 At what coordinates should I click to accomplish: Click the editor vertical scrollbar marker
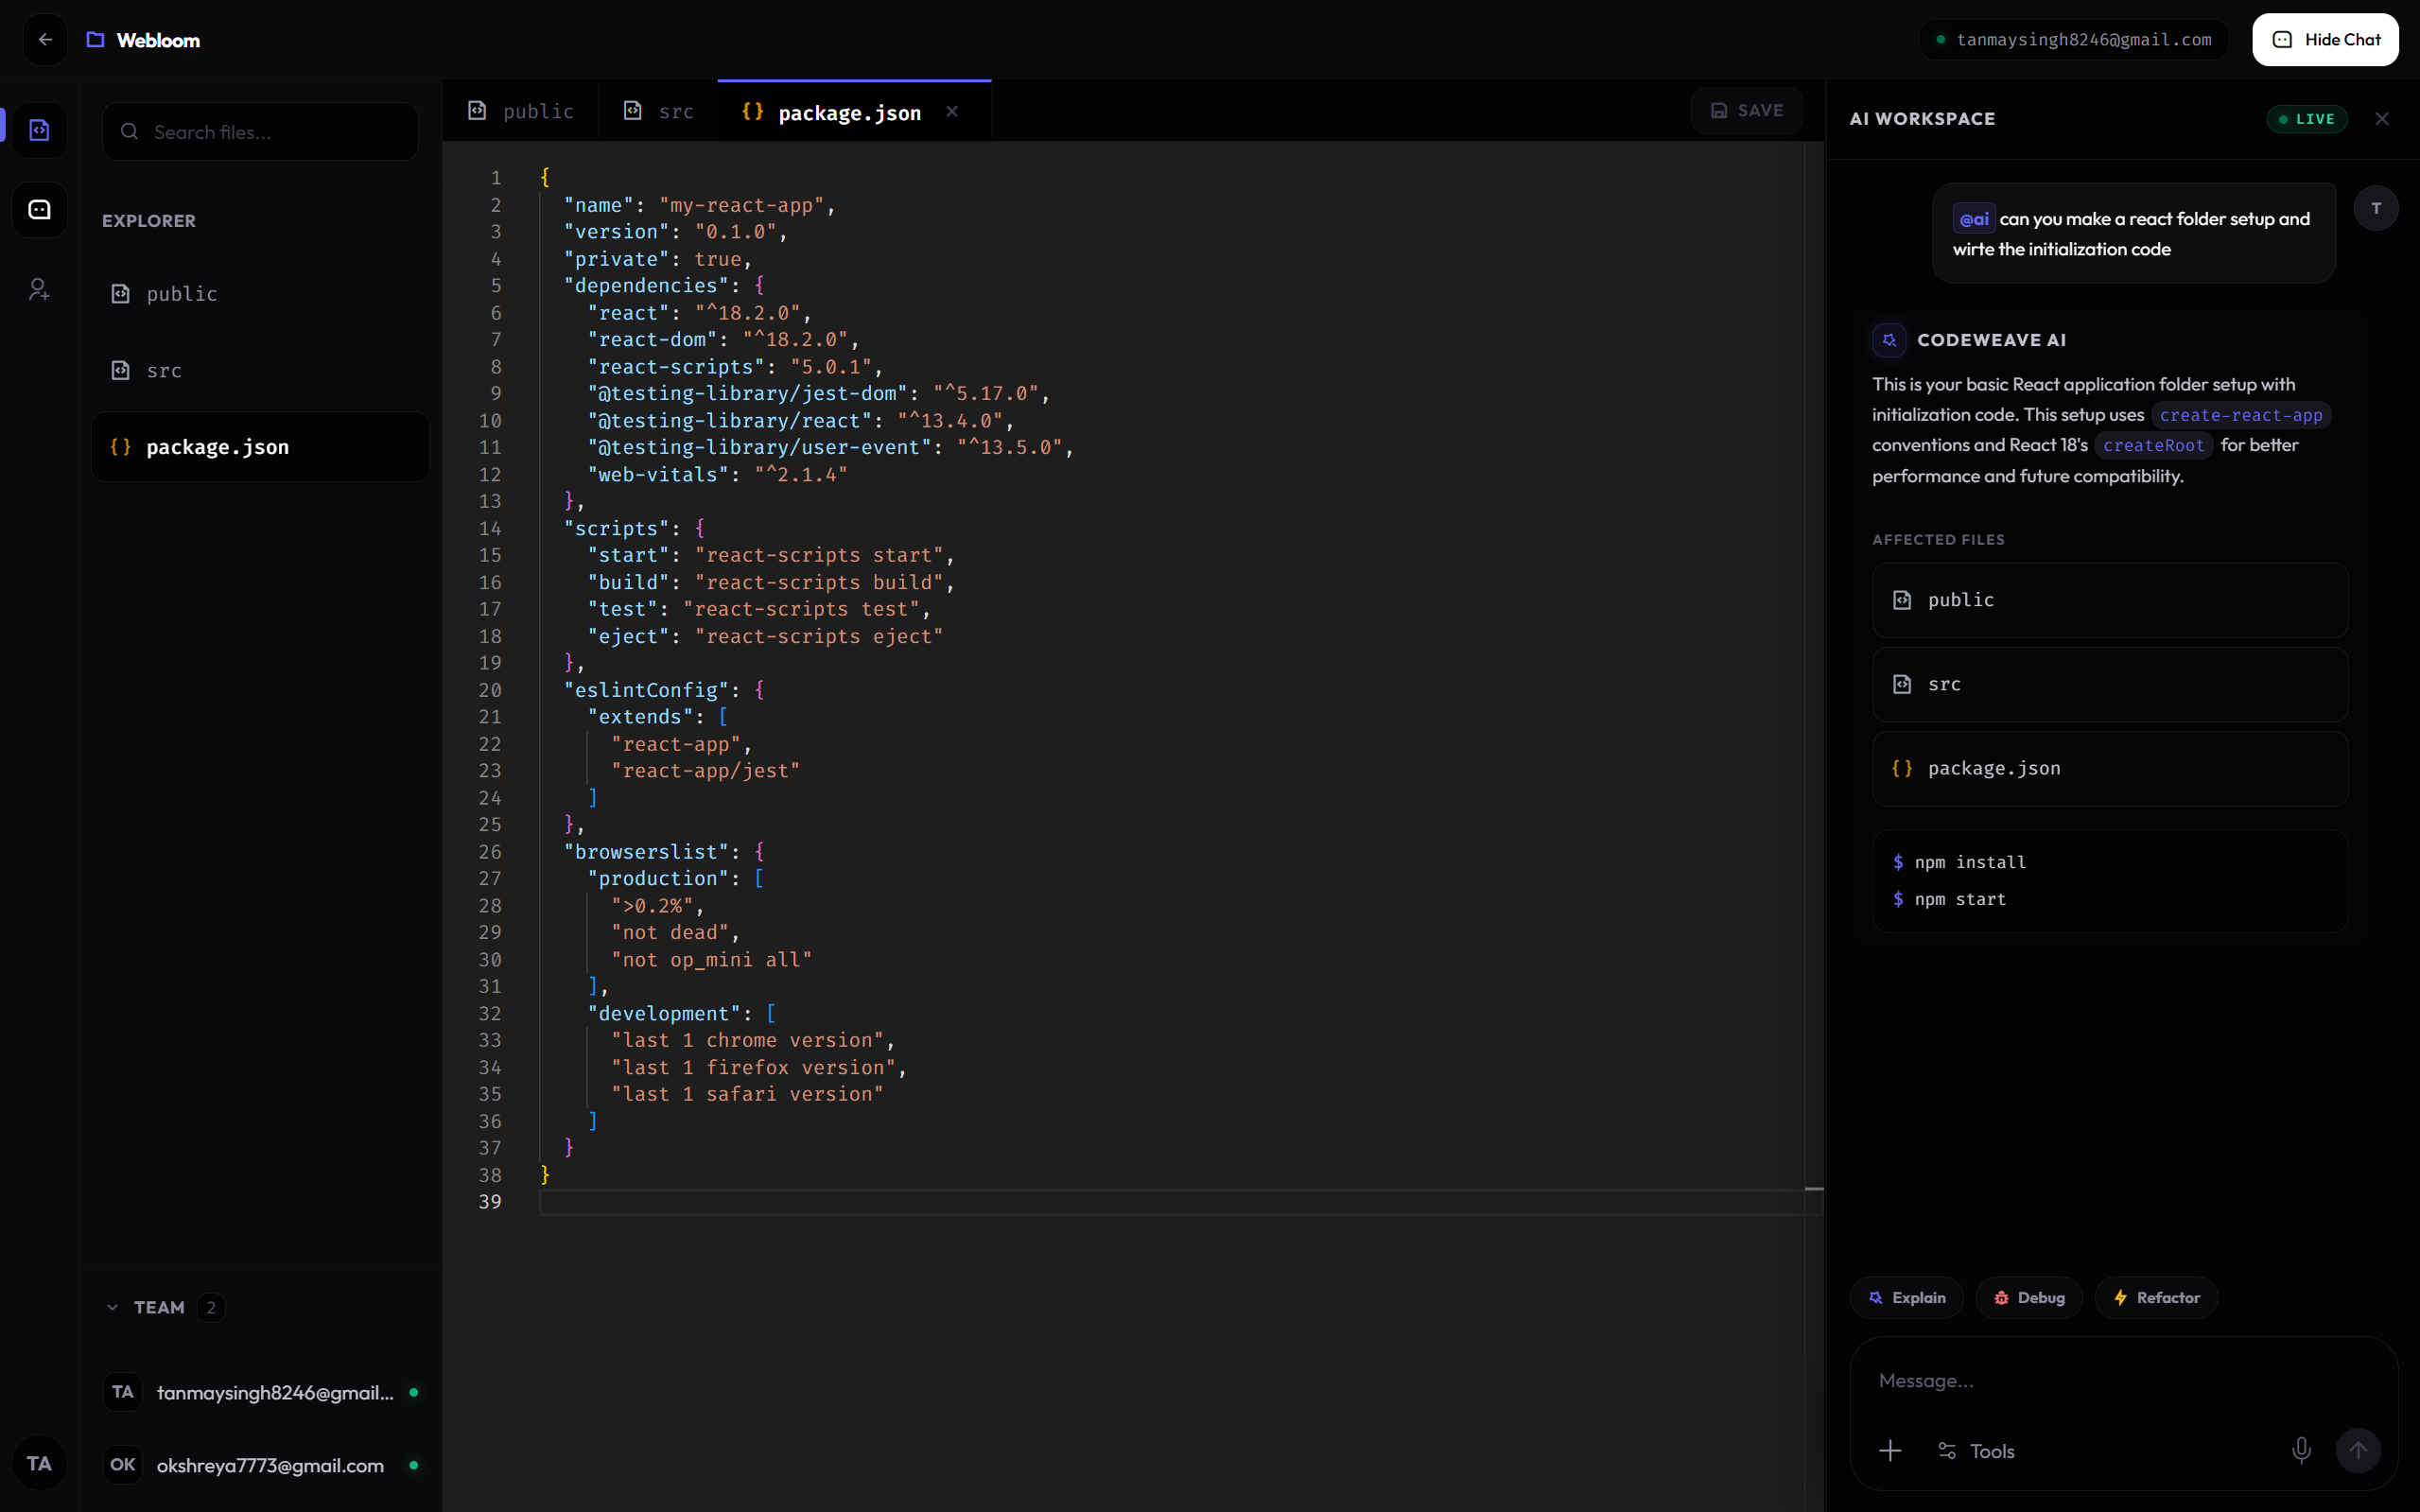click(1814, 1189)
